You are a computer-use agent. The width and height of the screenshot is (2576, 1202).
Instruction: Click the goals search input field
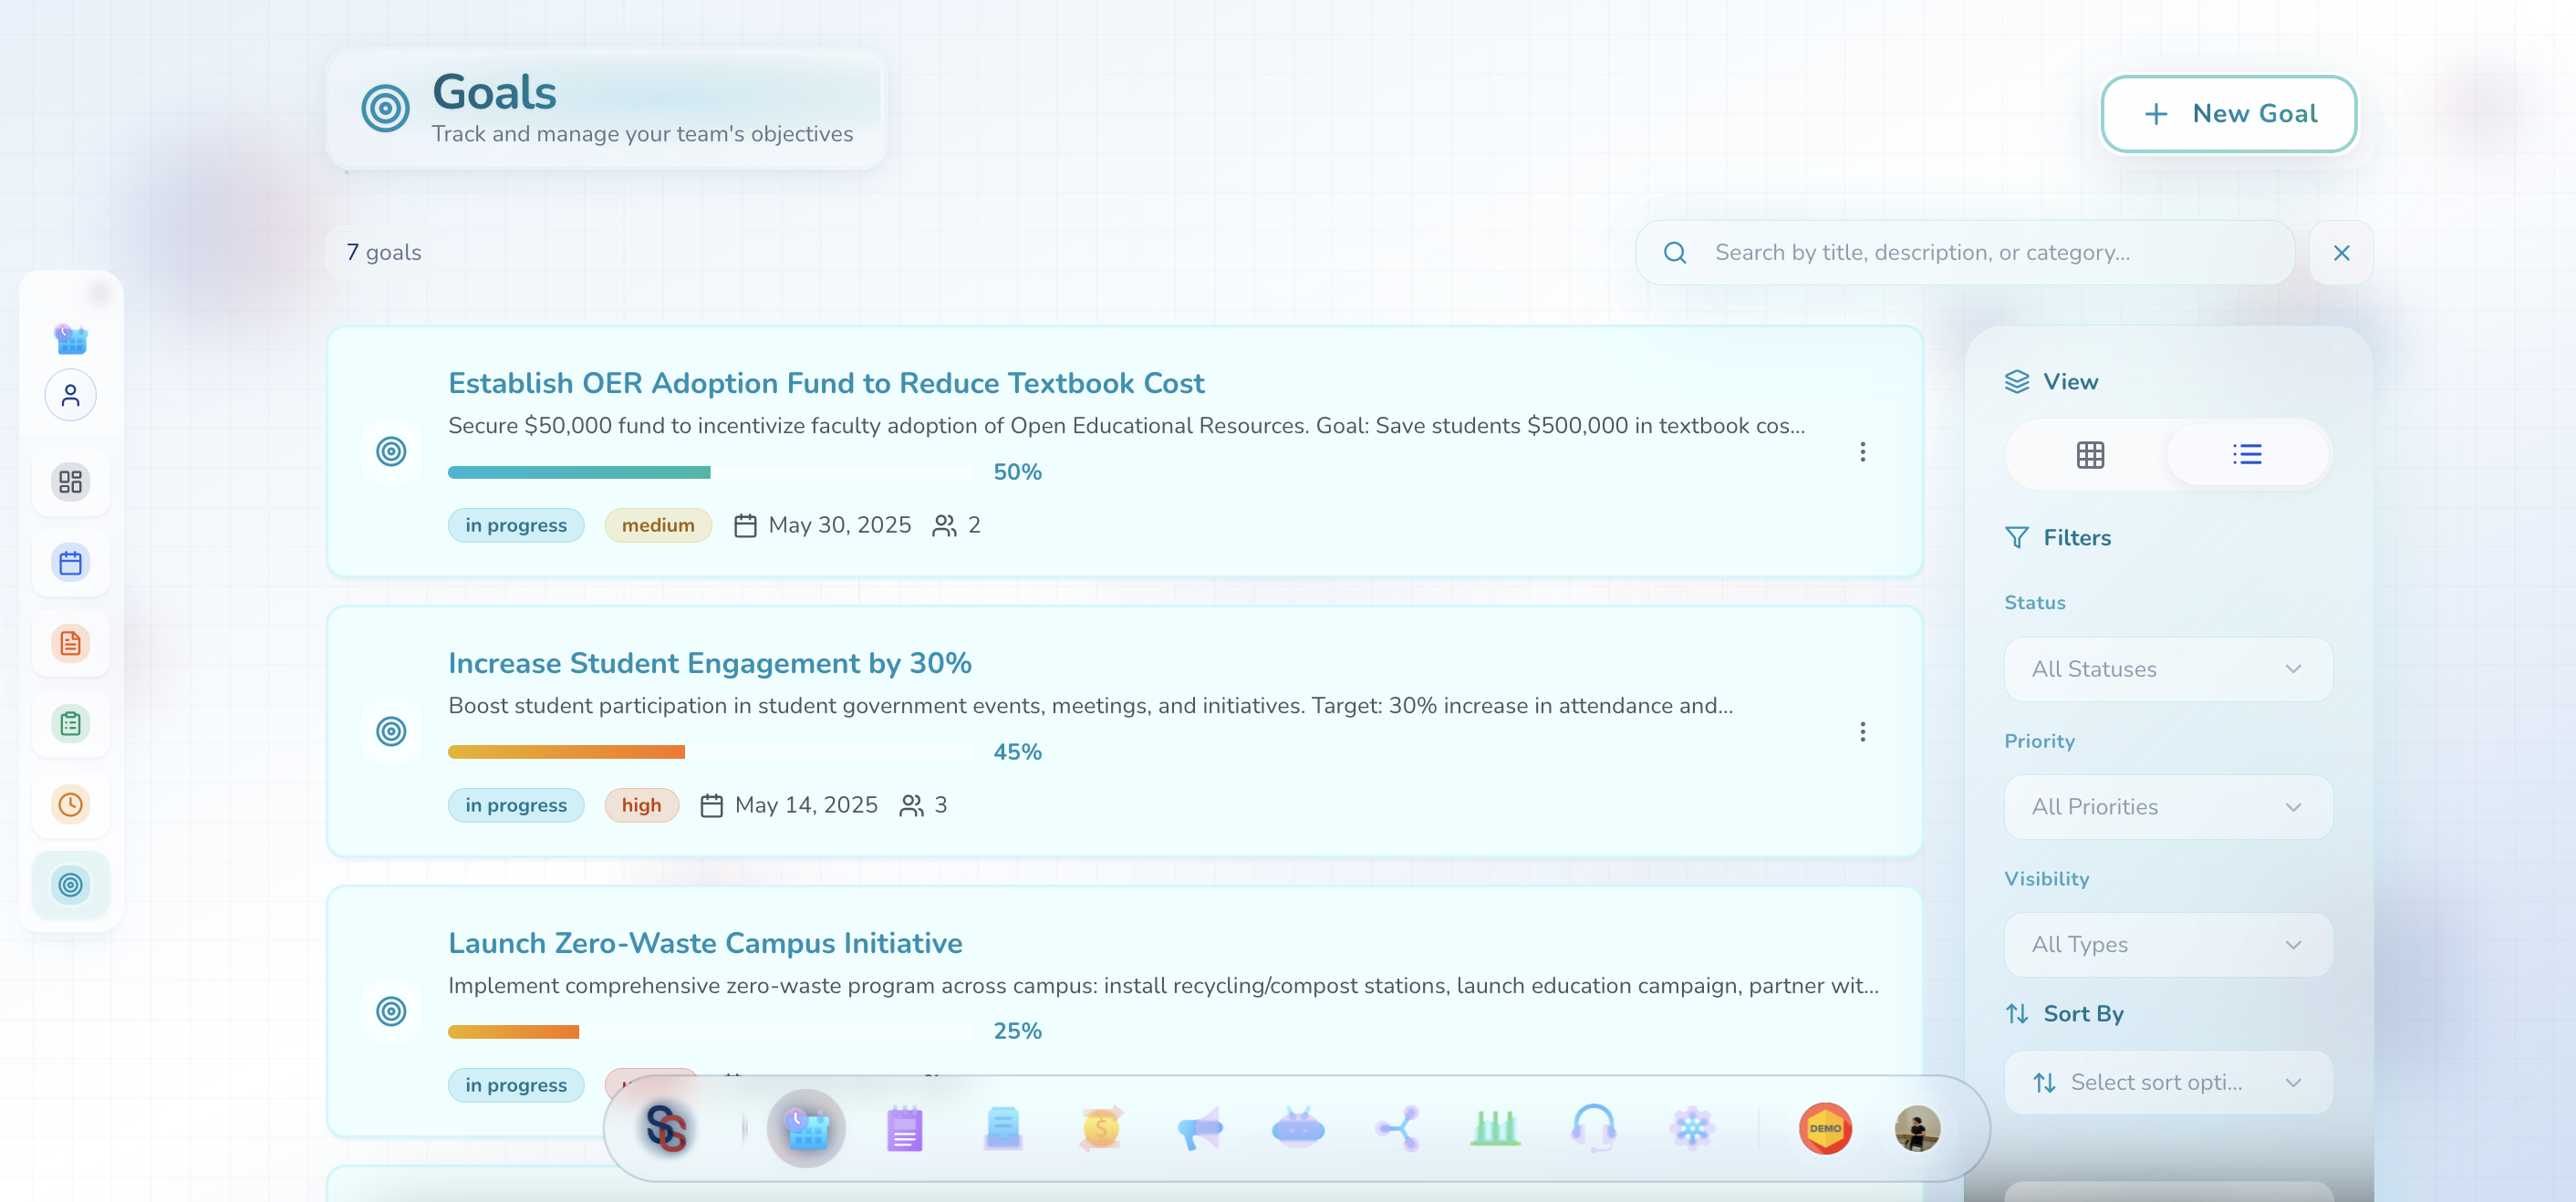1990,253
